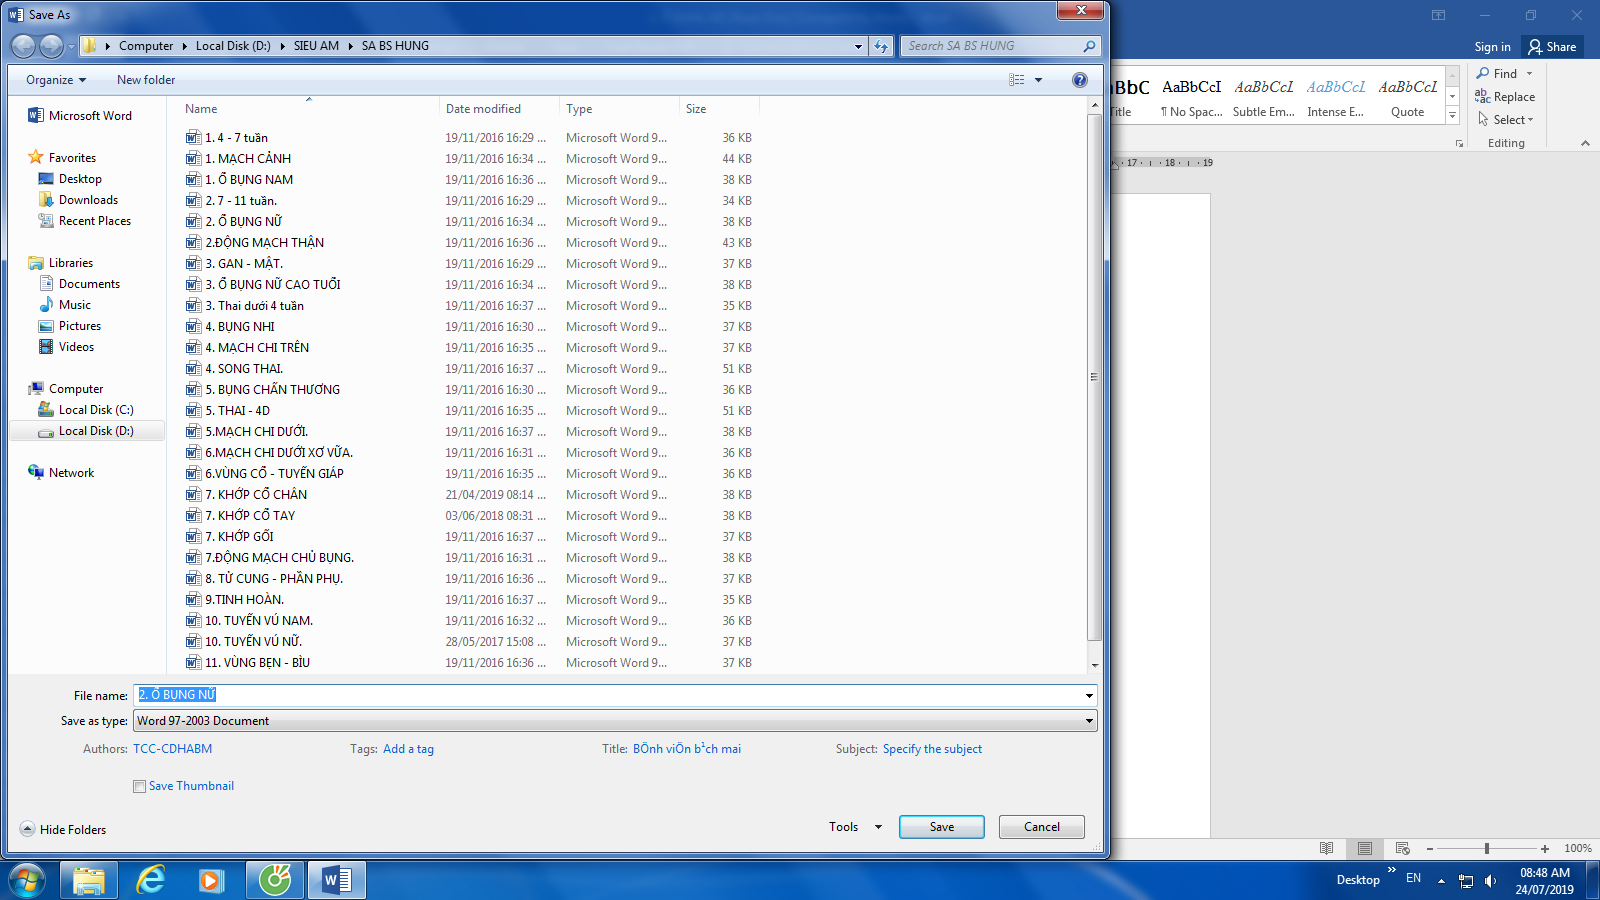Click the Save button

(941, 827)
